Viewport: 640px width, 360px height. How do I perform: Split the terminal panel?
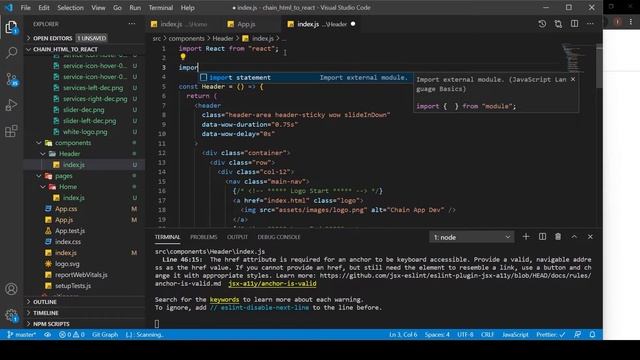542,237
